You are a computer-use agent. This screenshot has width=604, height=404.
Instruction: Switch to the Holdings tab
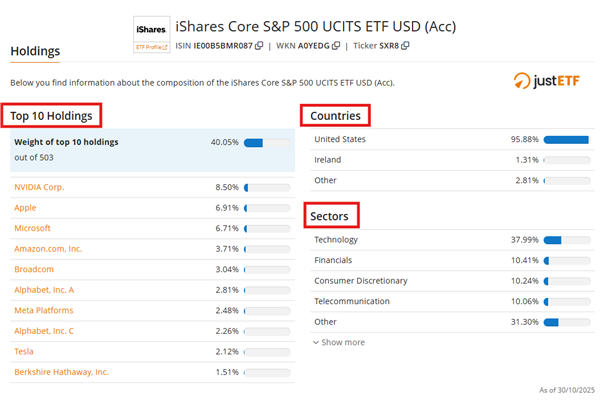pos(35,51)
